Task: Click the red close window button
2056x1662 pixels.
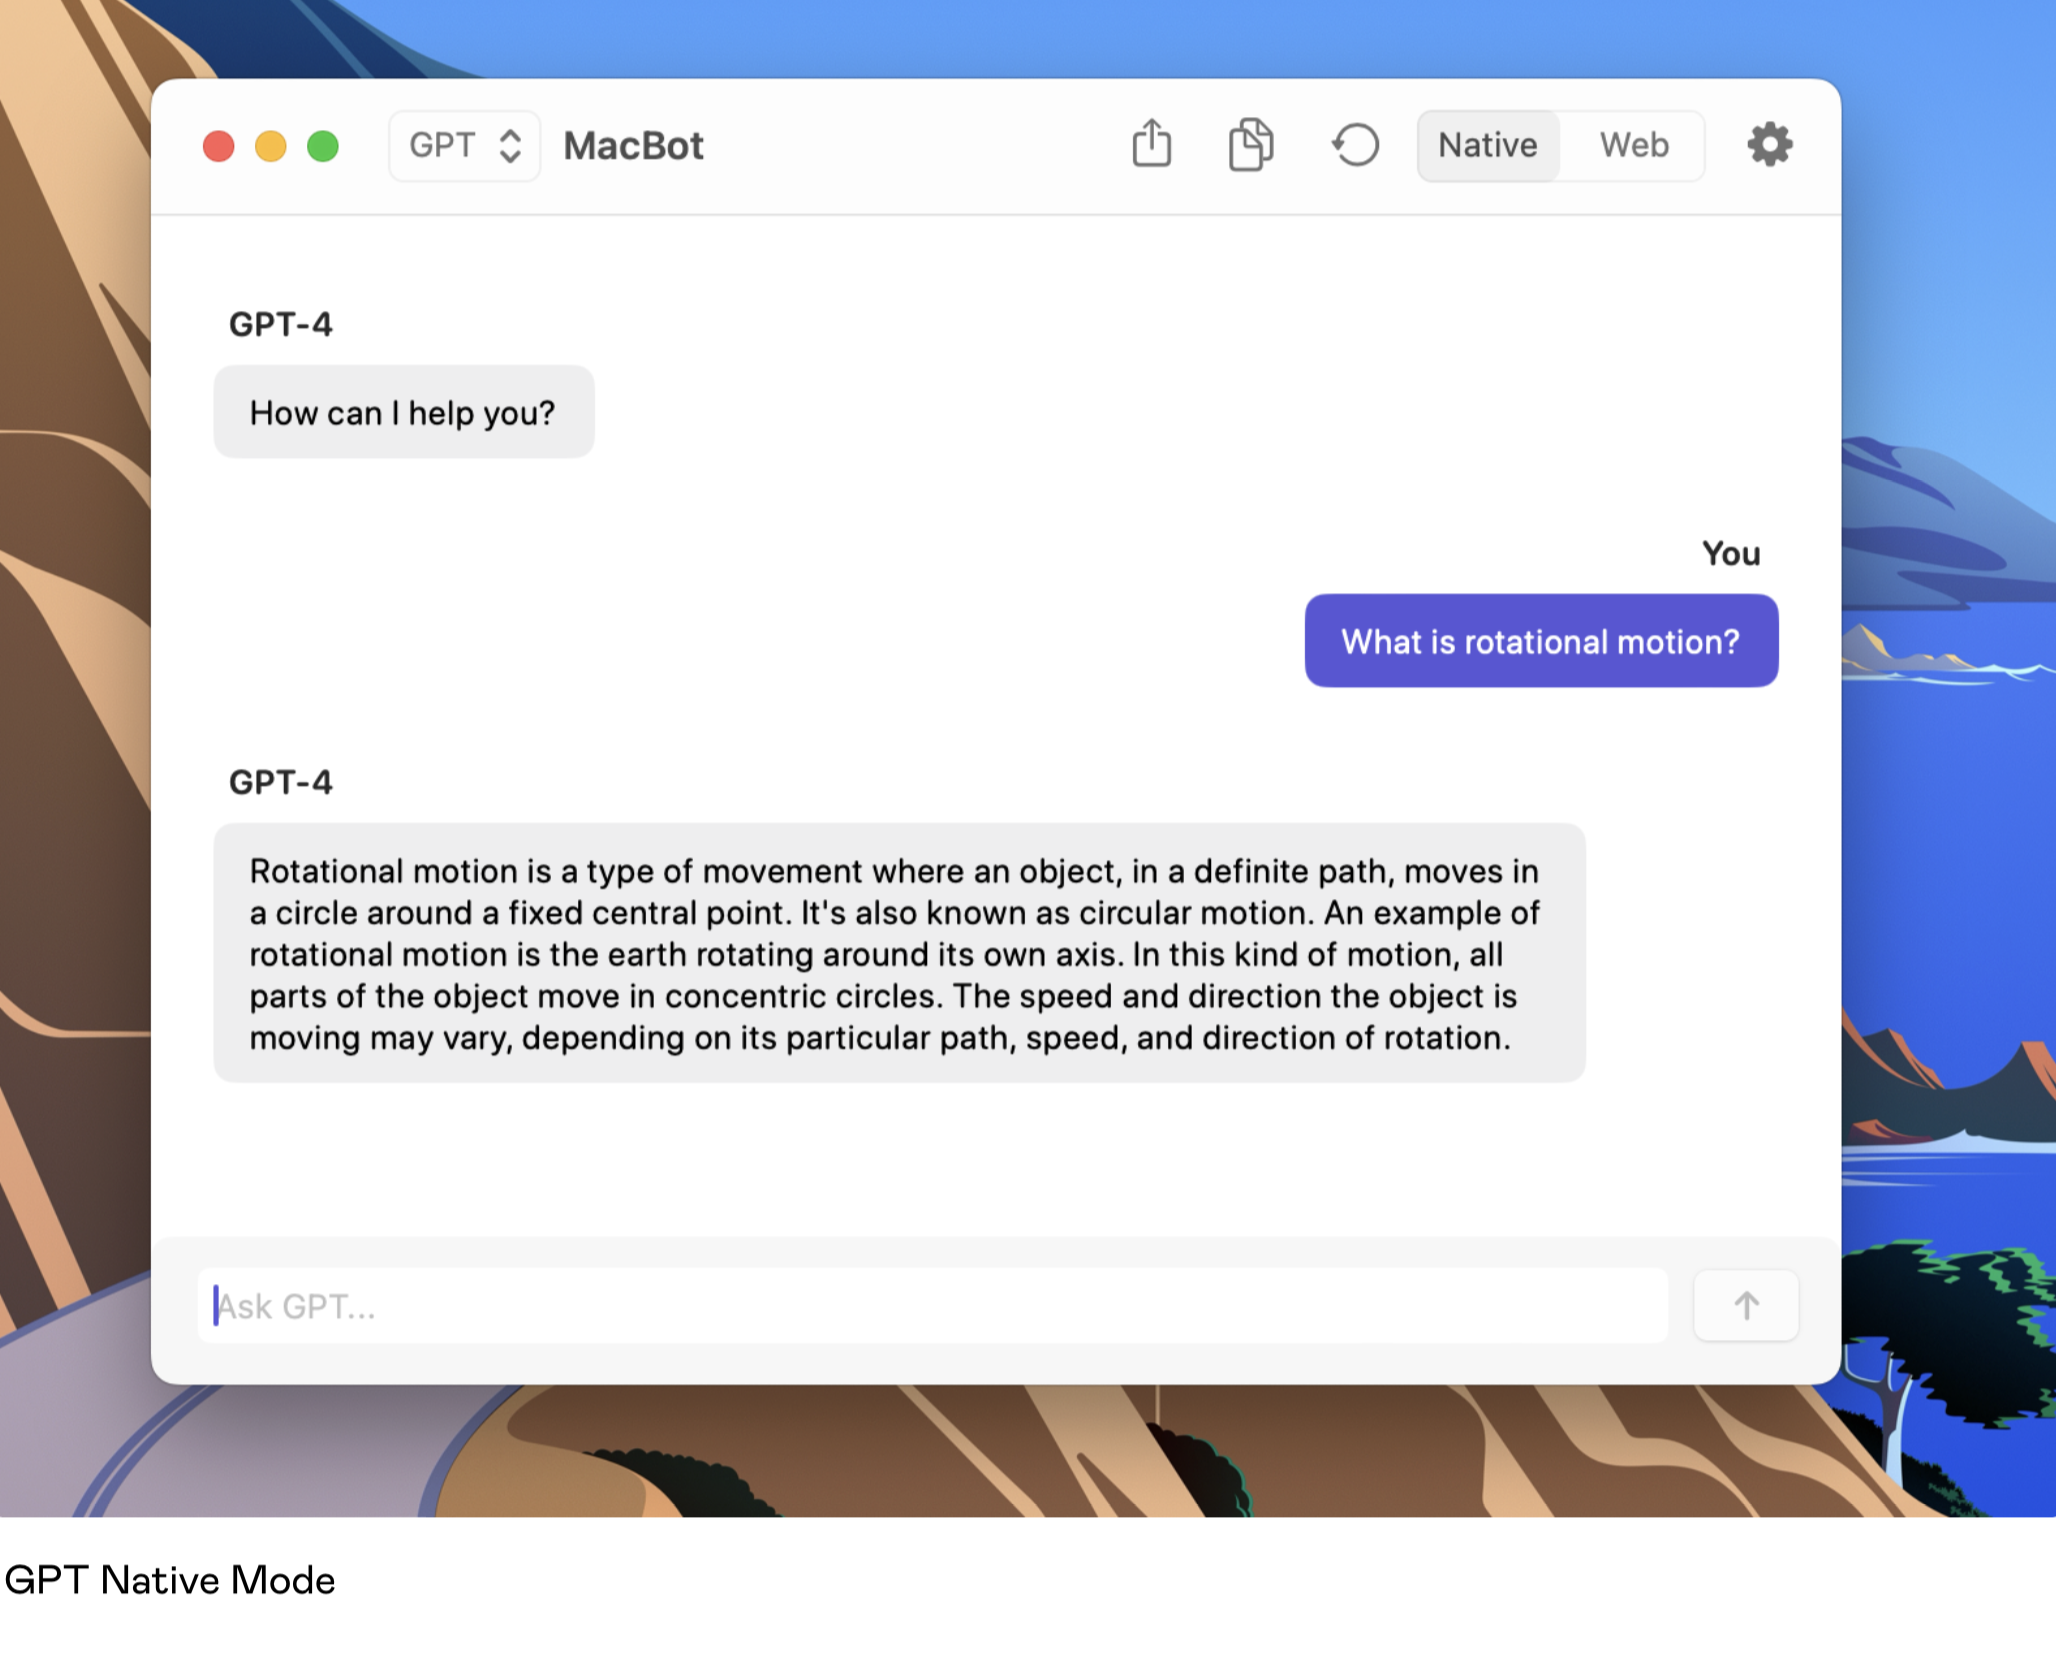Action: [218, 146]
